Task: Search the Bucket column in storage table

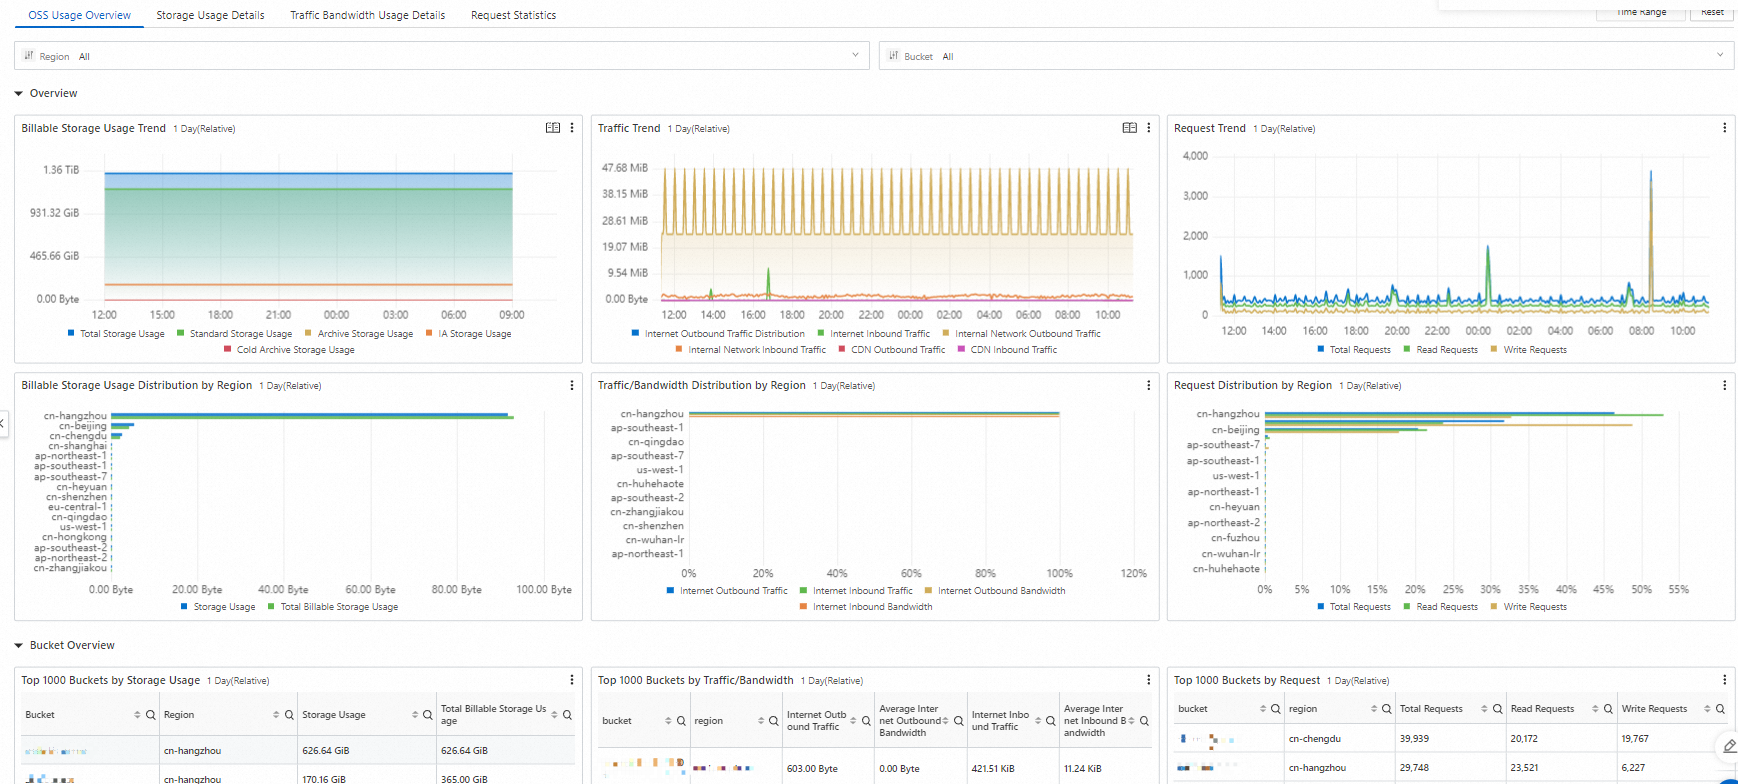Action: [x=151, y=715]
